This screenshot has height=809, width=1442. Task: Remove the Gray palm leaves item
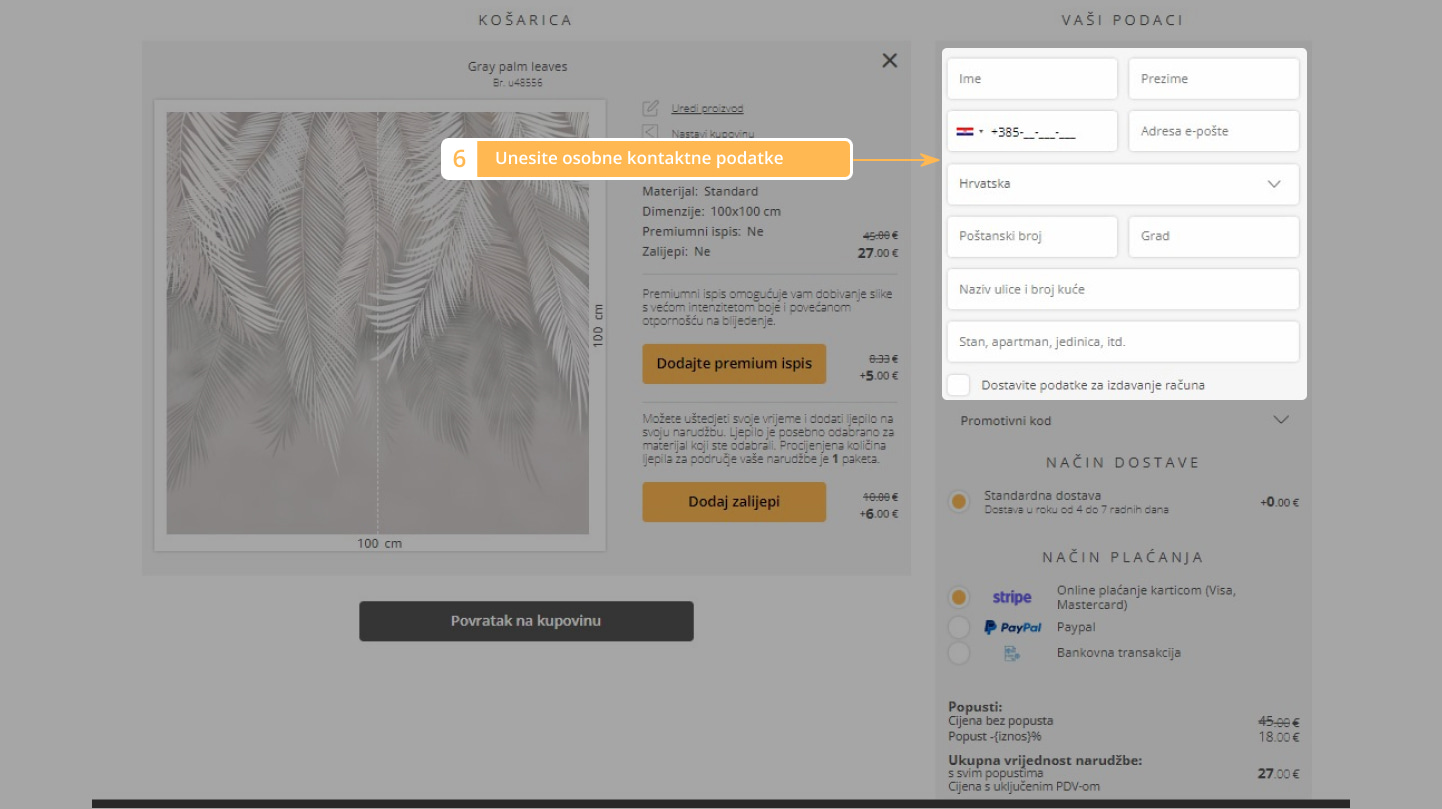pyautogui.click(x=889, y=61)
